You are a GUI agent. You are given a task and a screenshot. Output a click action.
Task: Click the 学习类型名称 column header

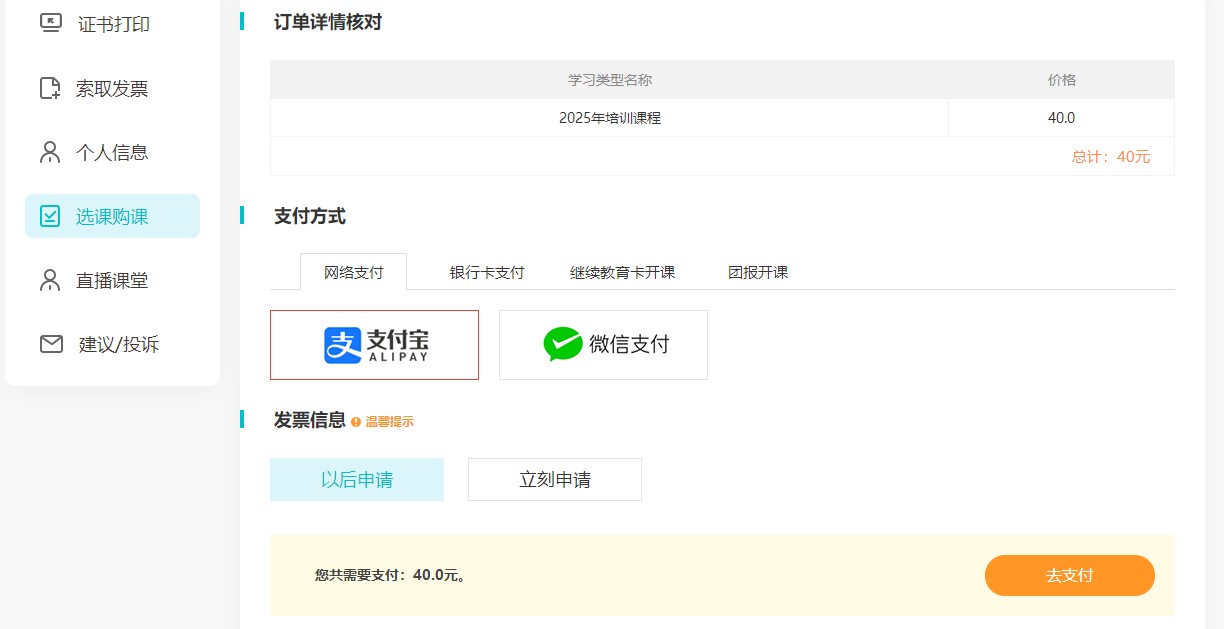tap(609, 80)
